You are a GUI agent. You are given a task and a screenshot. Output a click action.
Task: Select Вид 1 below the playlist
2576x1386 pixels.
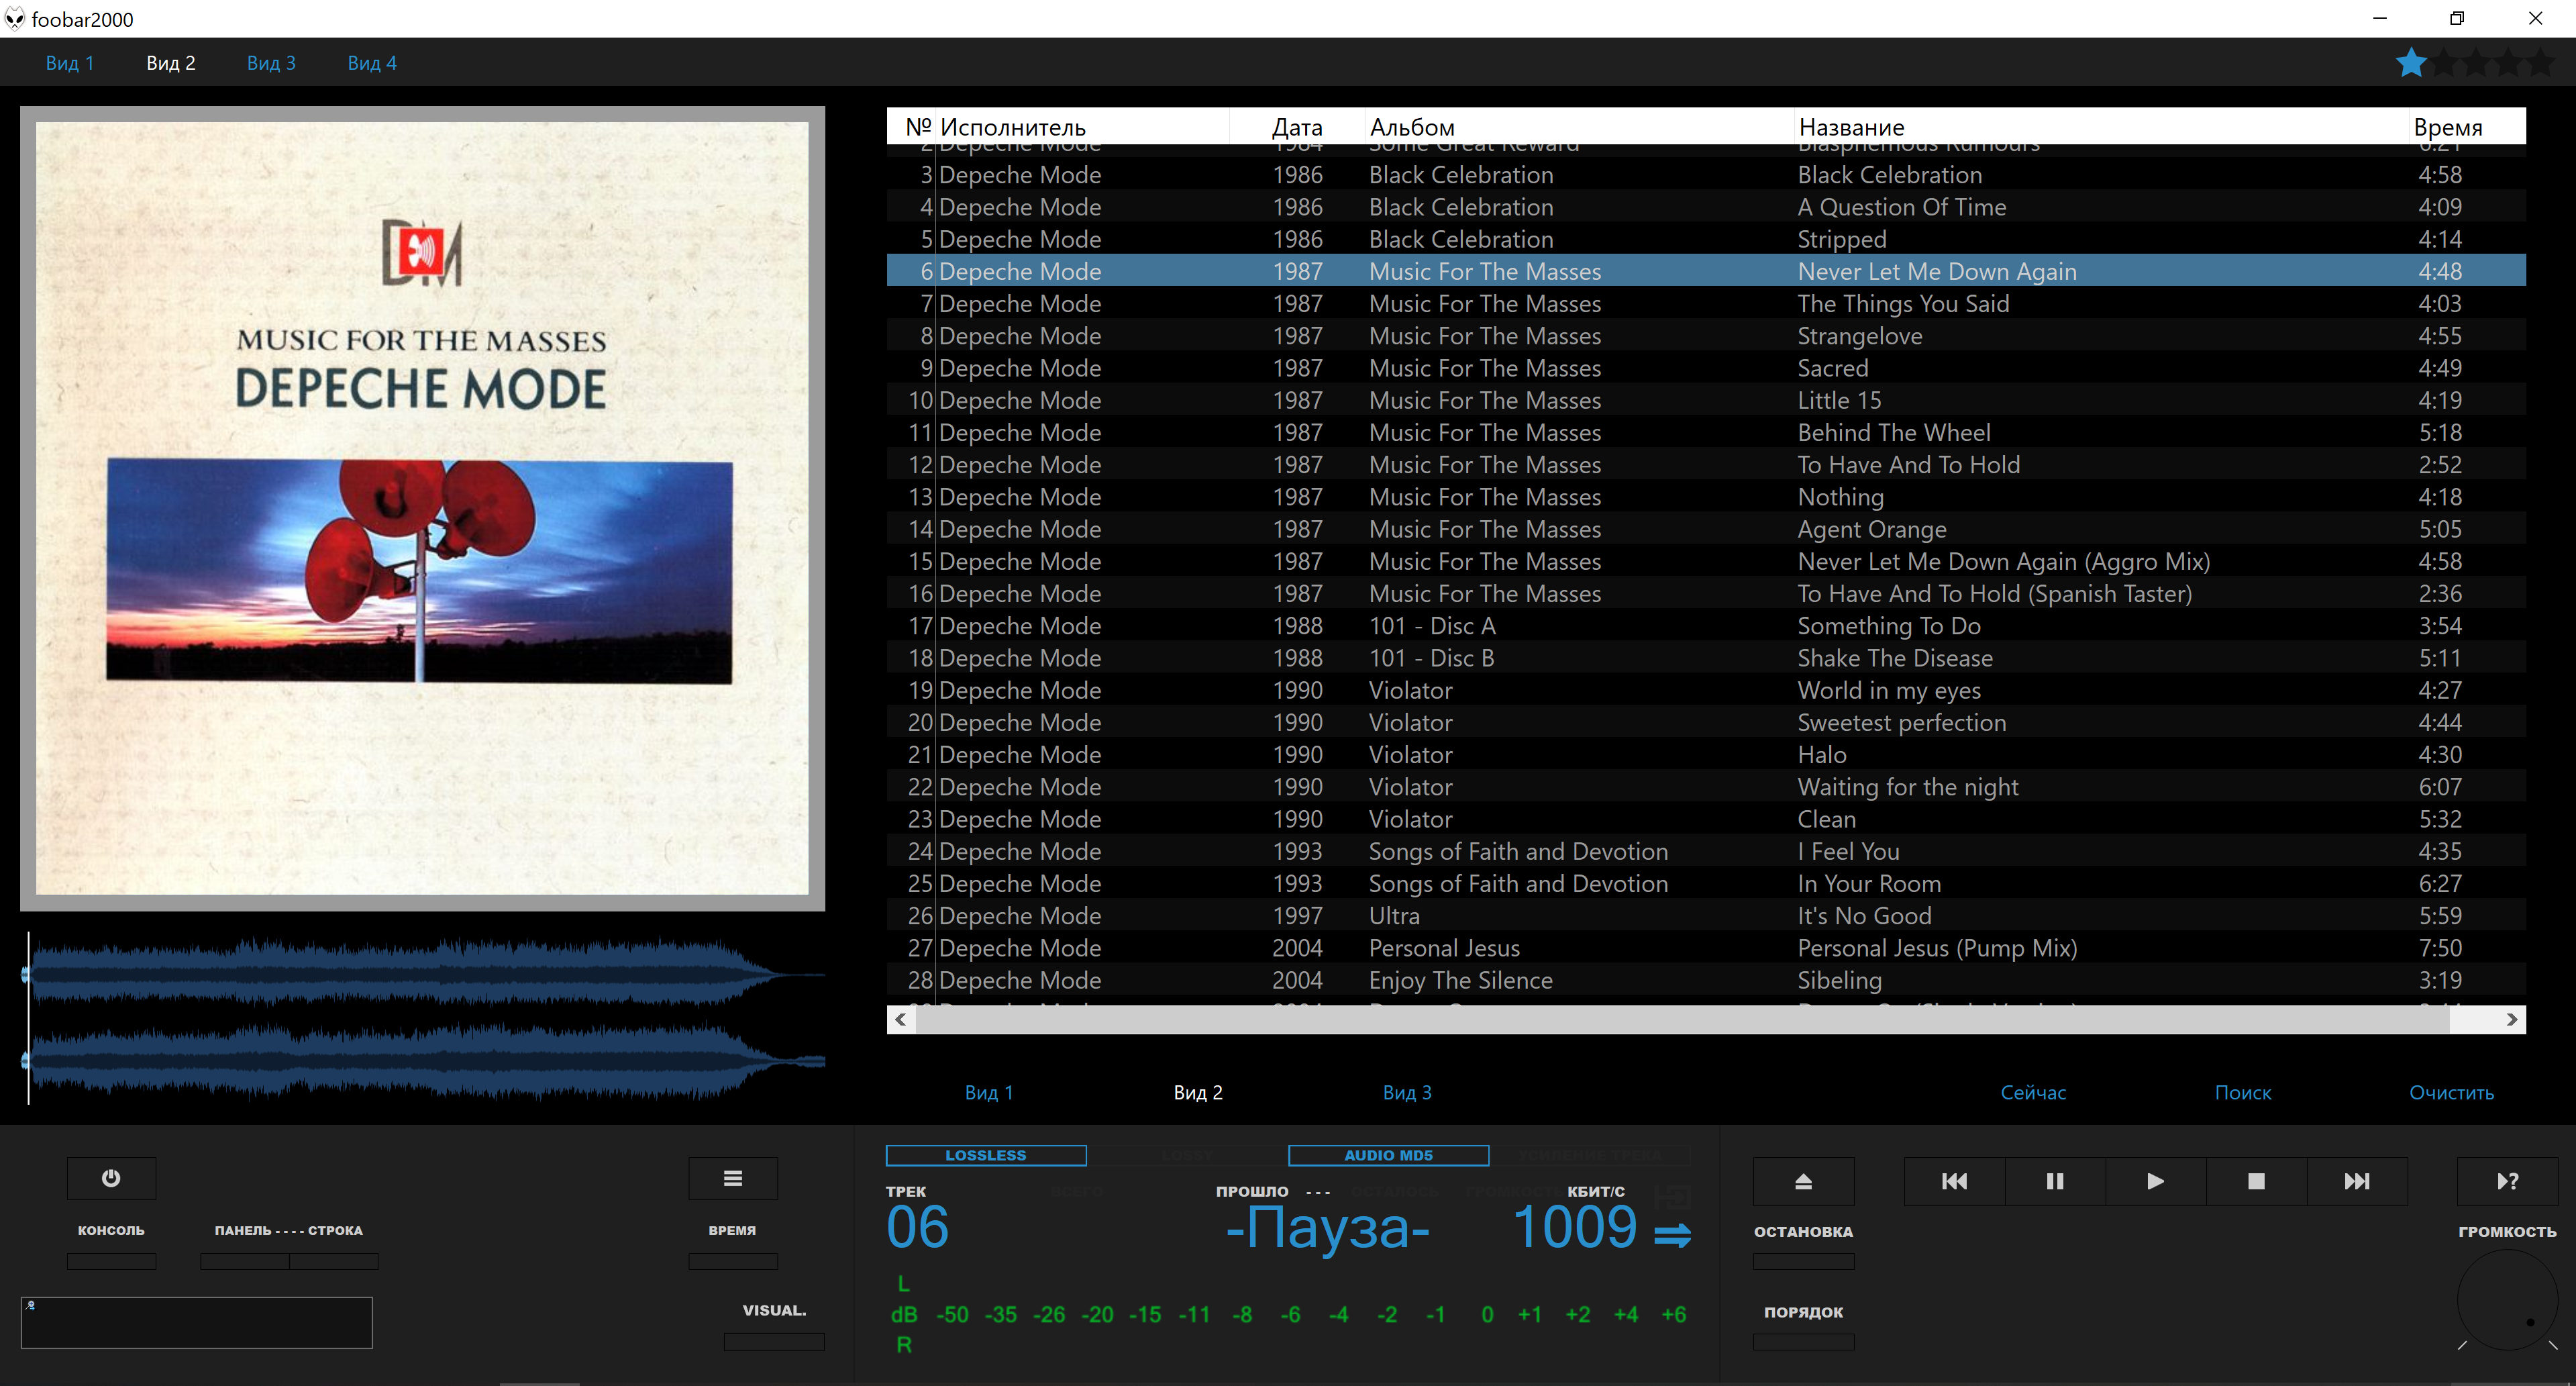click(x=989, y=1092)
